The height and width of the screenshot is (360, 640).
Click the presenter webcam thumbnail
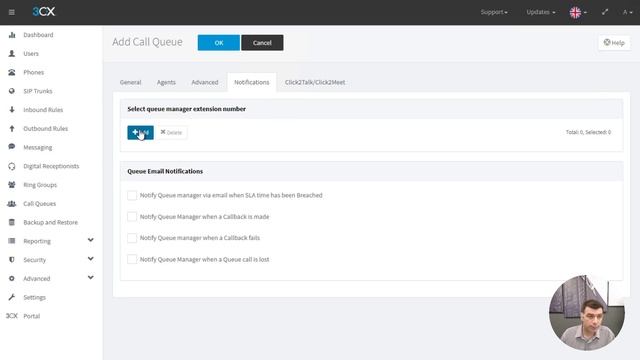tap(587, 313)
